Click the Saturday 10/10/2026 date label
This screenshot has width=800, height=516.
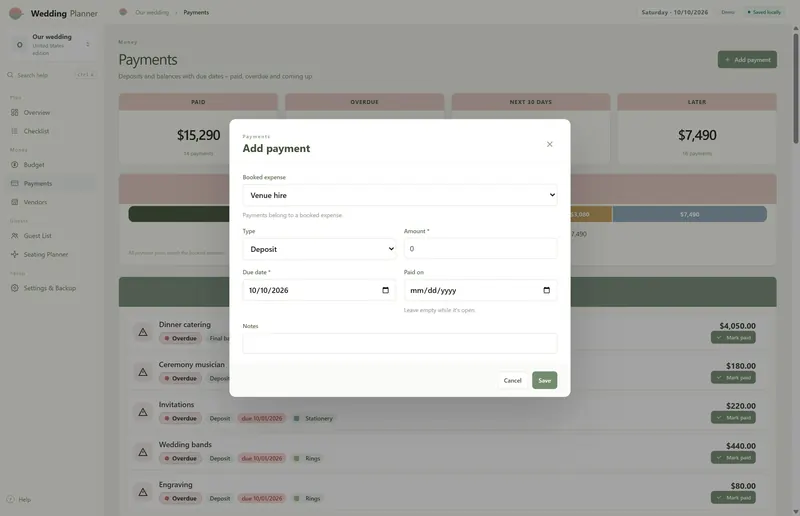tap(674, 12)
